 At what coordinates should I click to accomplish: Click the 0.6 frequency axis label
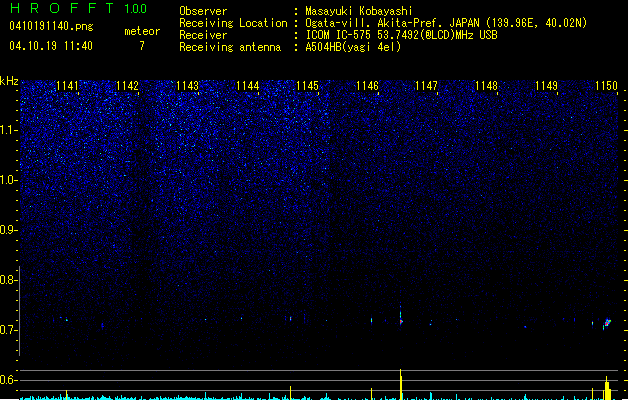8,380
